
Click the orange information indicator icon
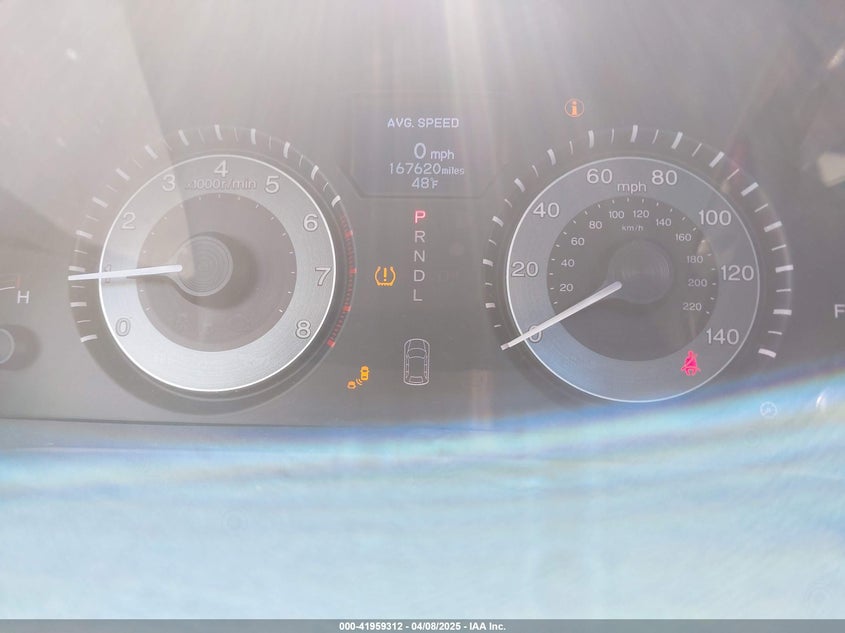tap(574, 108)
